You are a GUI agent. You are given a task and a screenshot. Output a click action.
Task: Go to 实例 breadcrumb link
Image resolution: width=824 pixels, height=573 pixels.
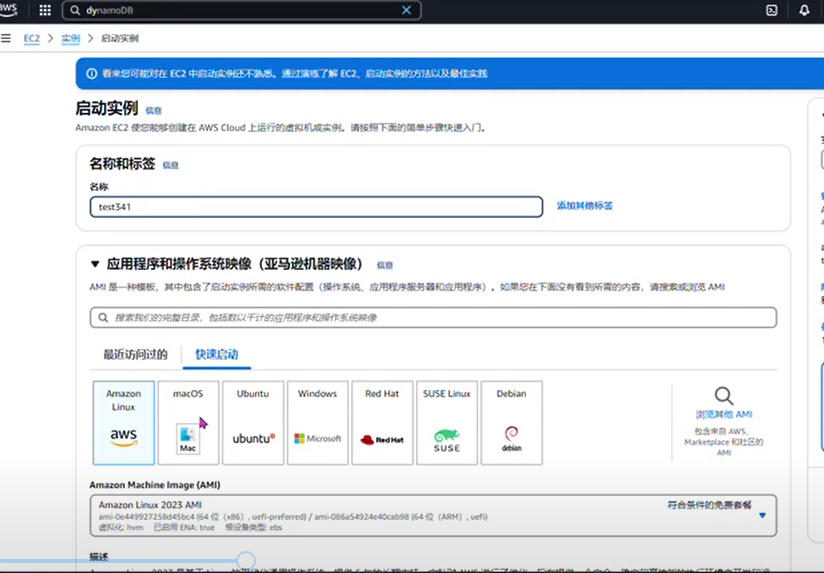coord(70,38)
